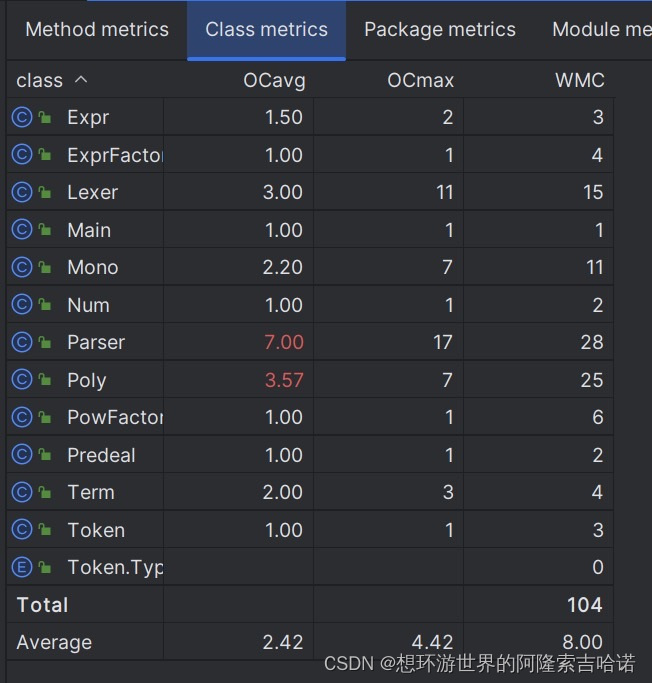Open the Package metrics tab
The width and height of the screenshot is (652, 683).
440,30
